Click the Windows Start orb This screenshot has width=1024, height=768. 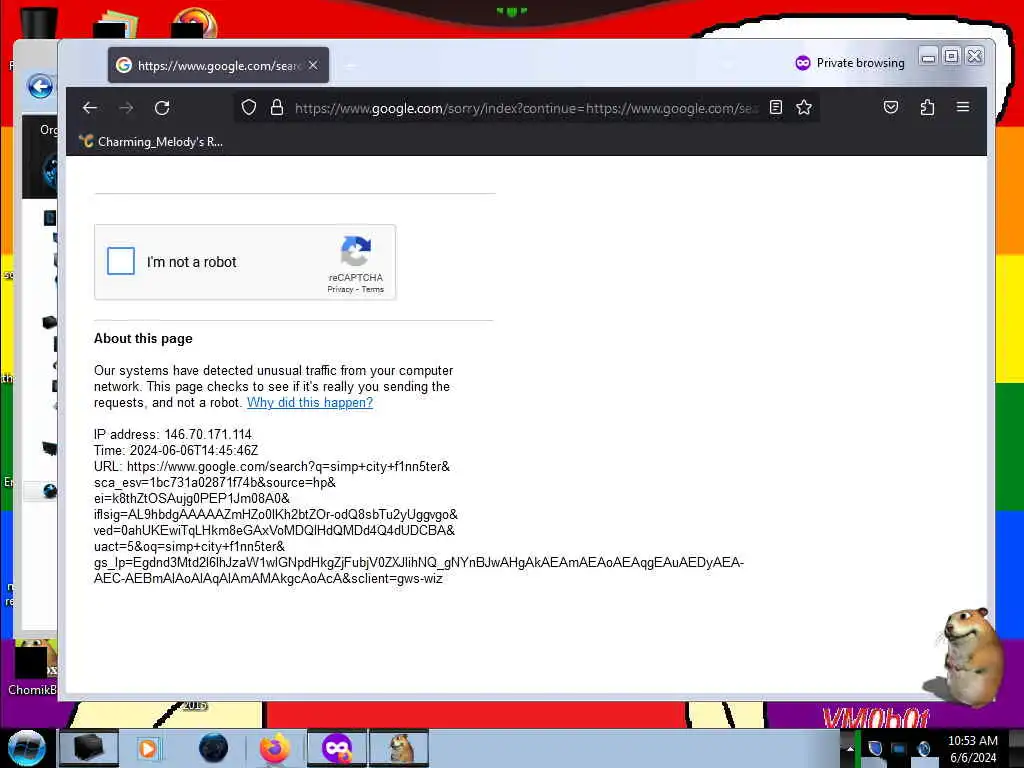coord(26,748)
